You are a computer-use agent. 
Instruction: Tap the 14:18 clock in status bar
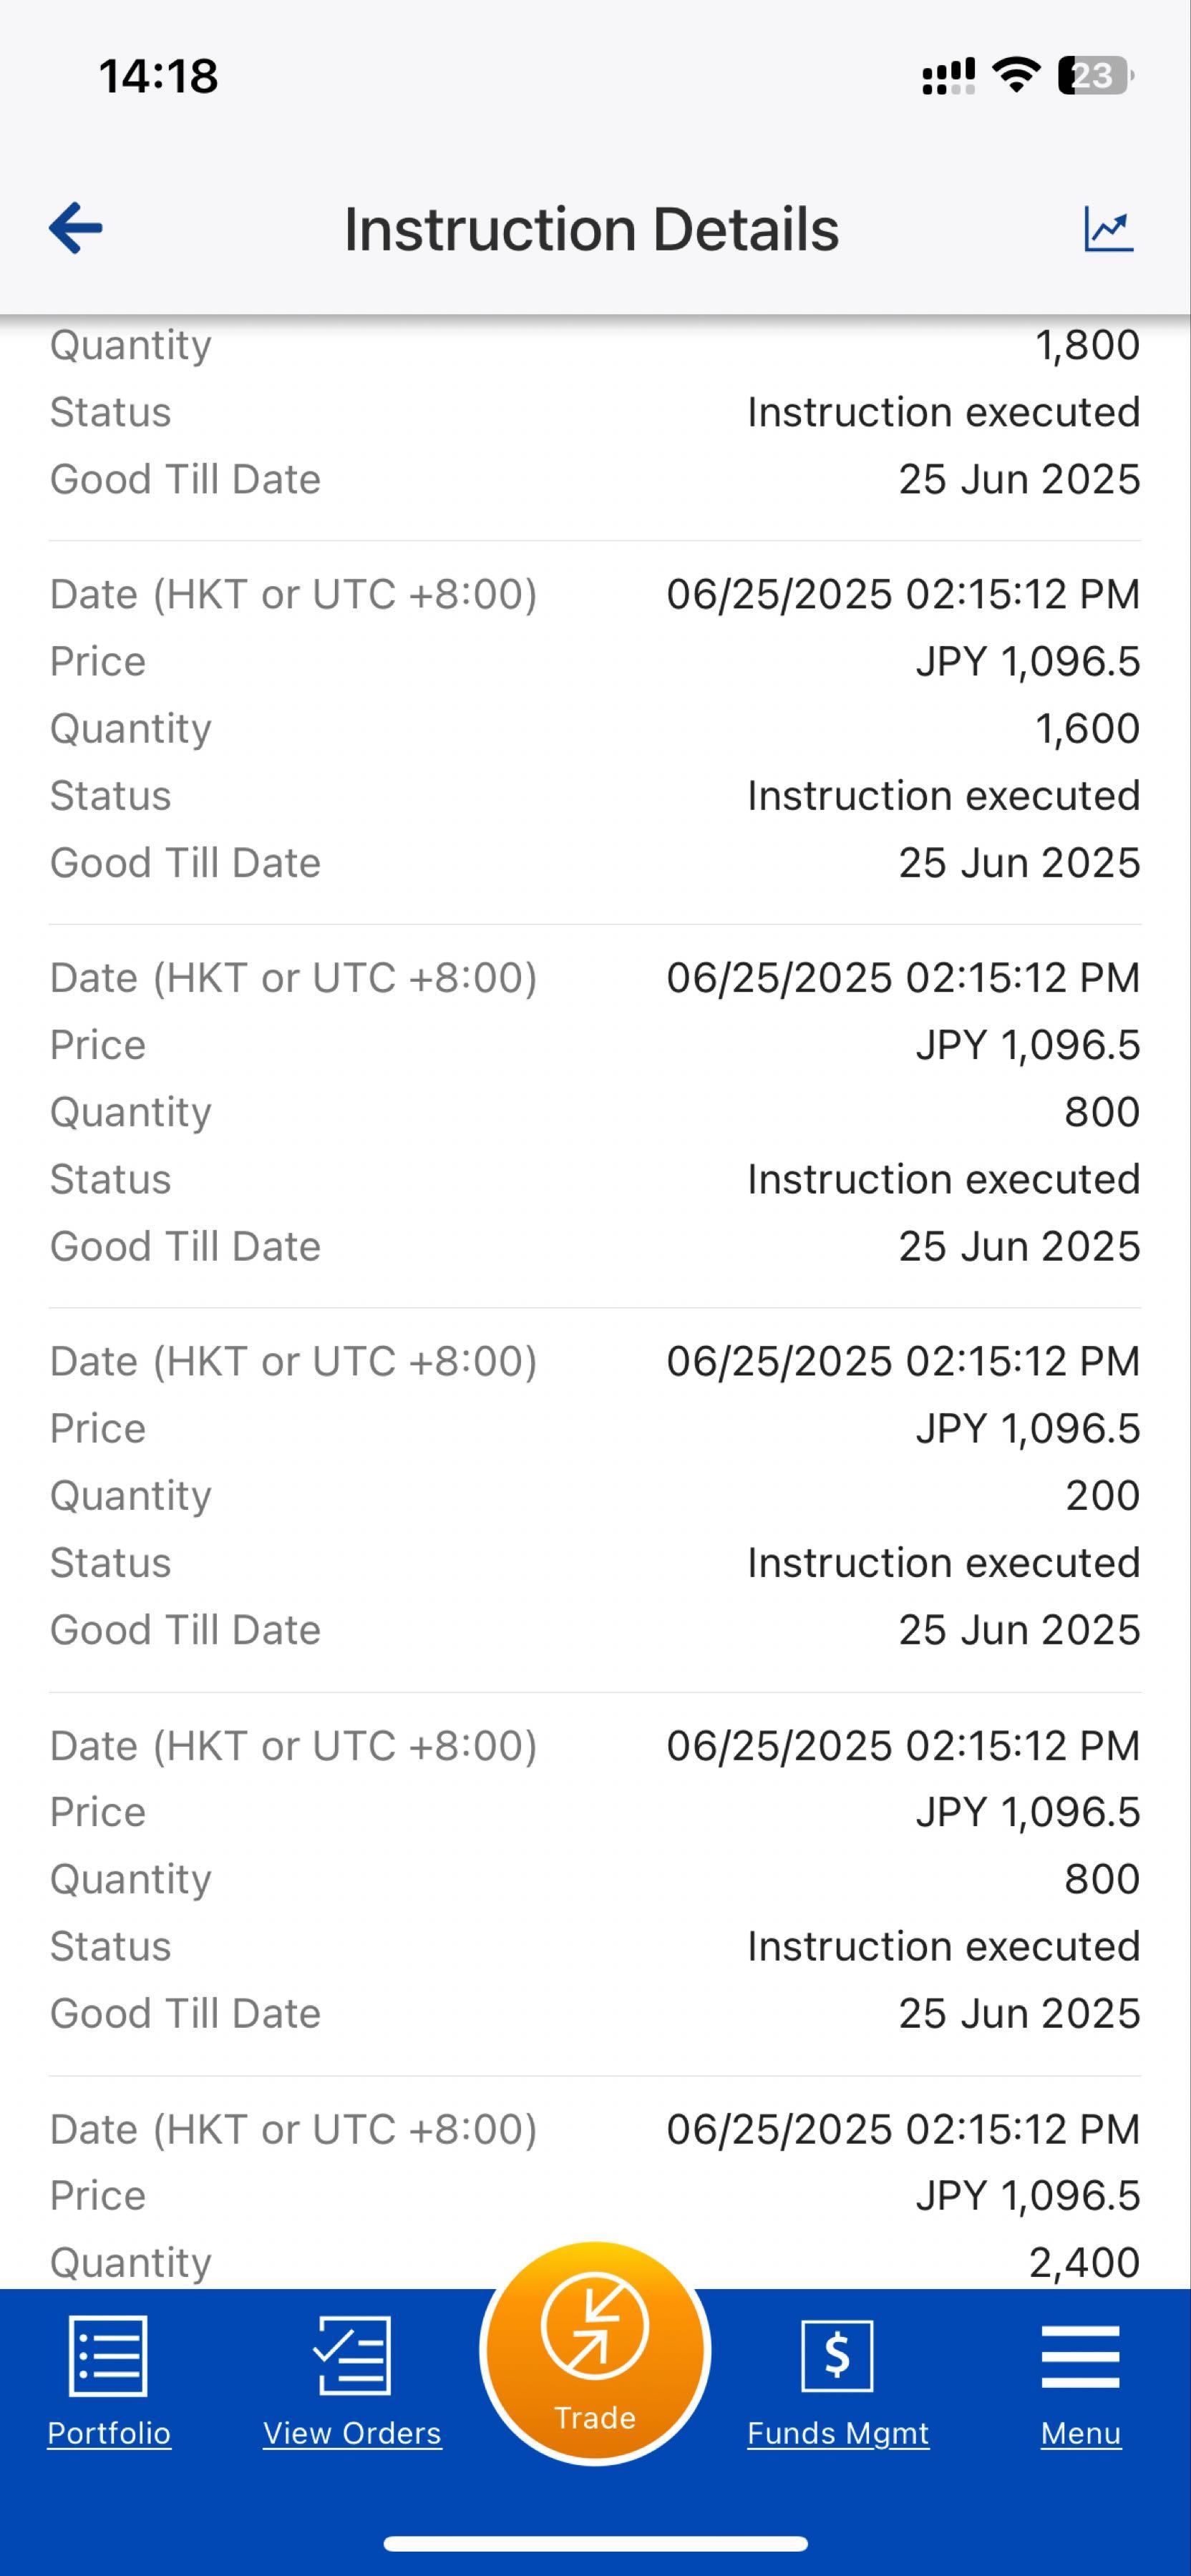158,76
